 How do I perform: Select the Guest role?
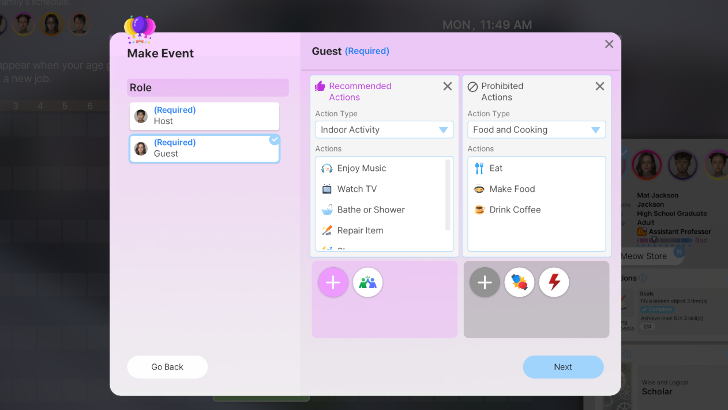204,149
